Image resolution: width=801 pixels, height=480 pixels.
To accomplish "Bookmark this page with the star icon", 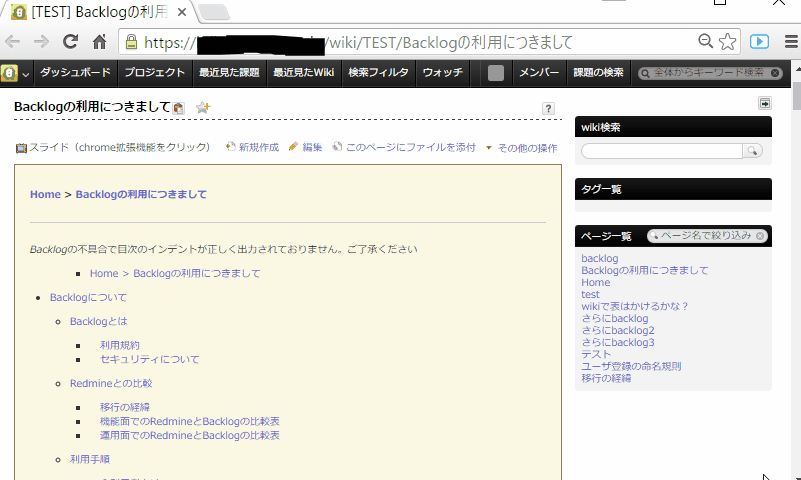I will 727,42.
